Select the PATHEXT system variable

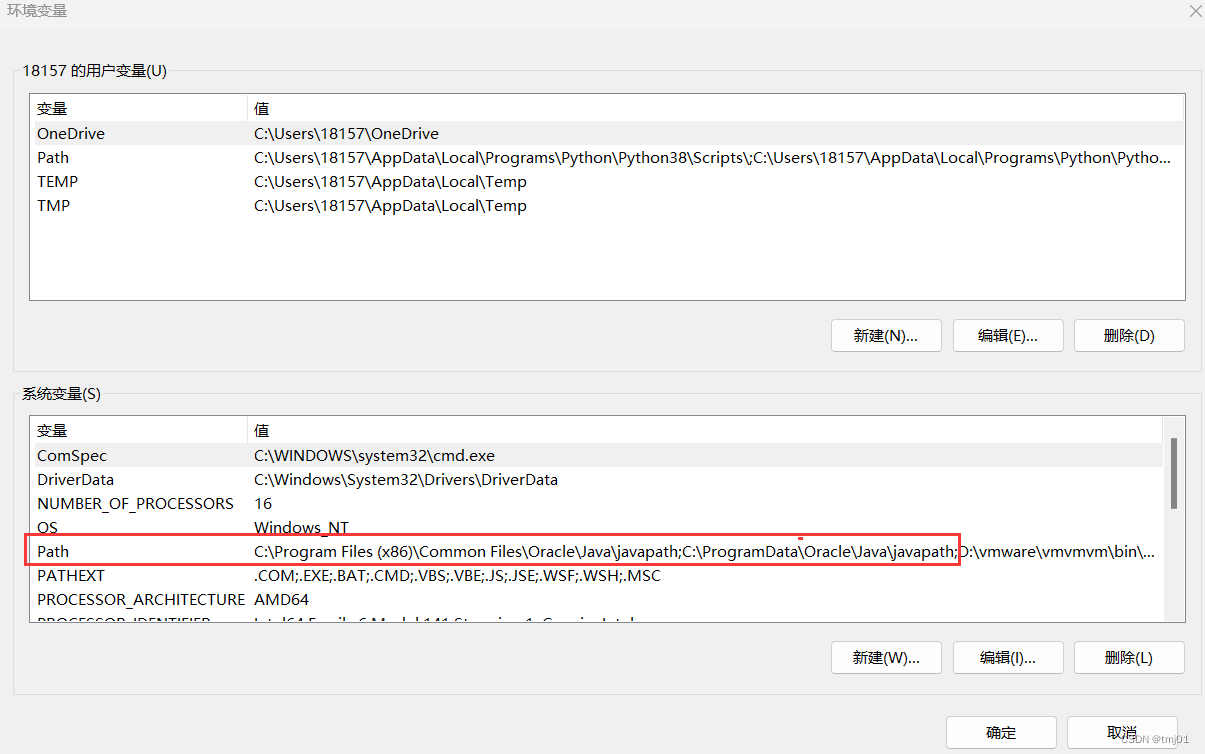[x=597, y=576]
